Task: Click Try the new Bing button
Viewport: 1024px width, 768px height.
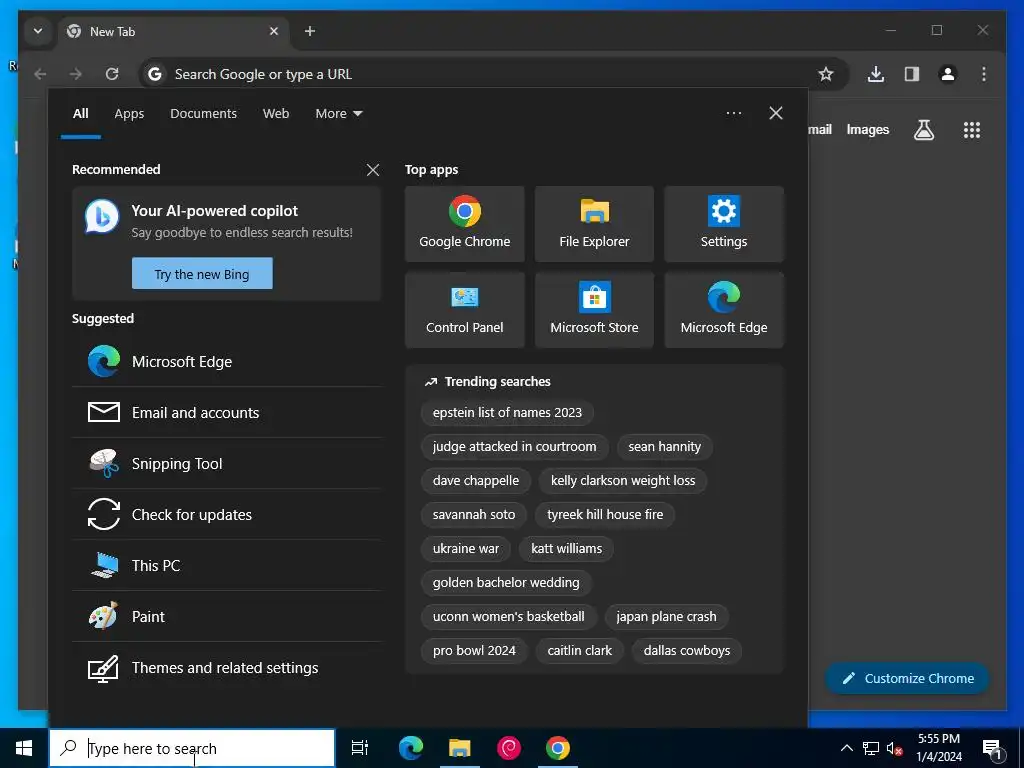Action: click(x=202, y=274)
